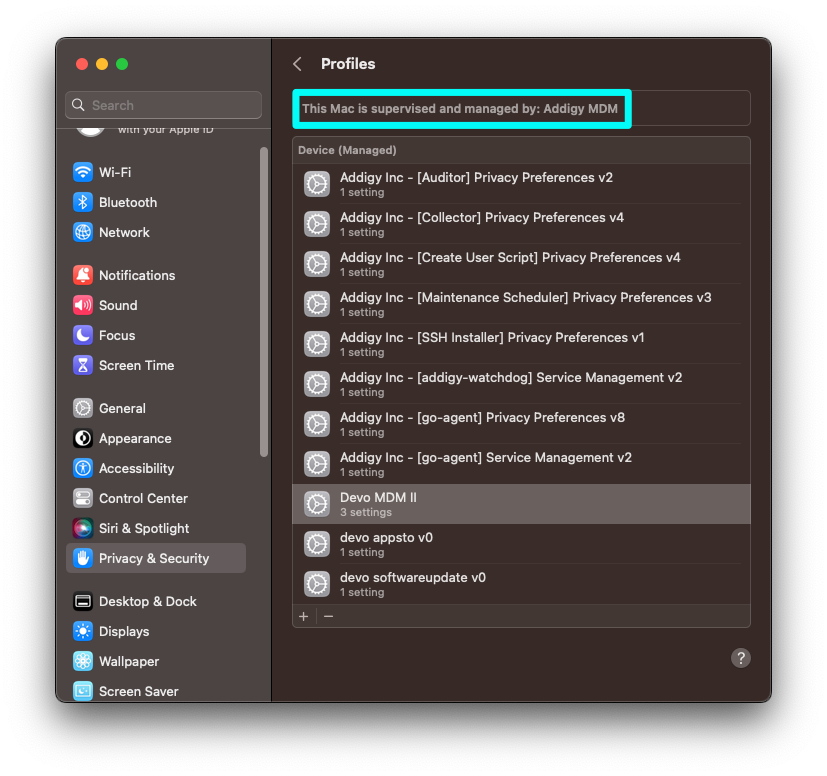
Task: Open Screen Saver in sidebar
Action: (x=156, y=691)
